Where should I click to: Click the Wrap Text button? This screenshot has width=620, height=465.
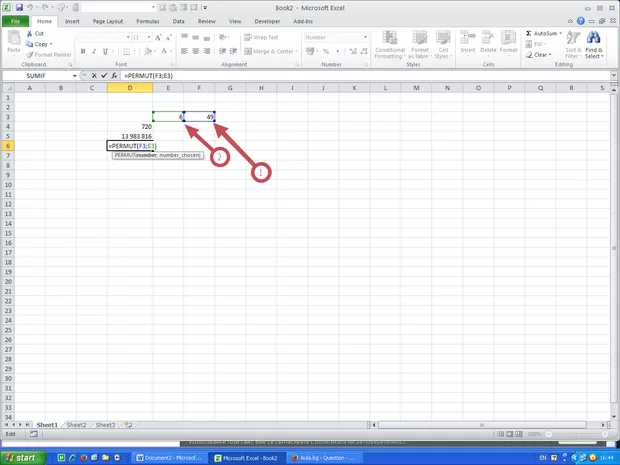261,38
